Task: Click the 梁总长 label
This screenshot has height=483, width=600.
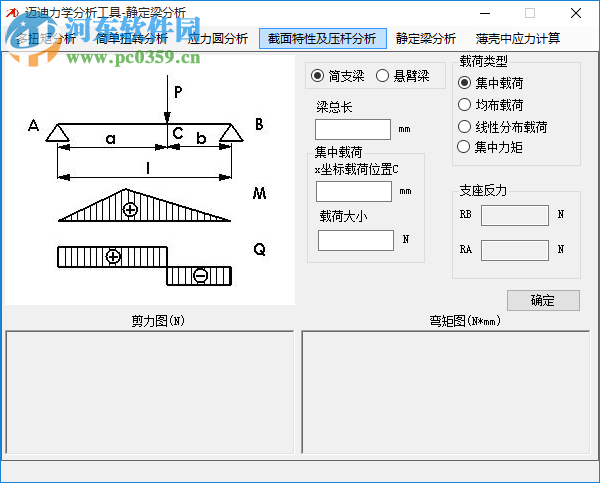Action: tap(334, 107)
